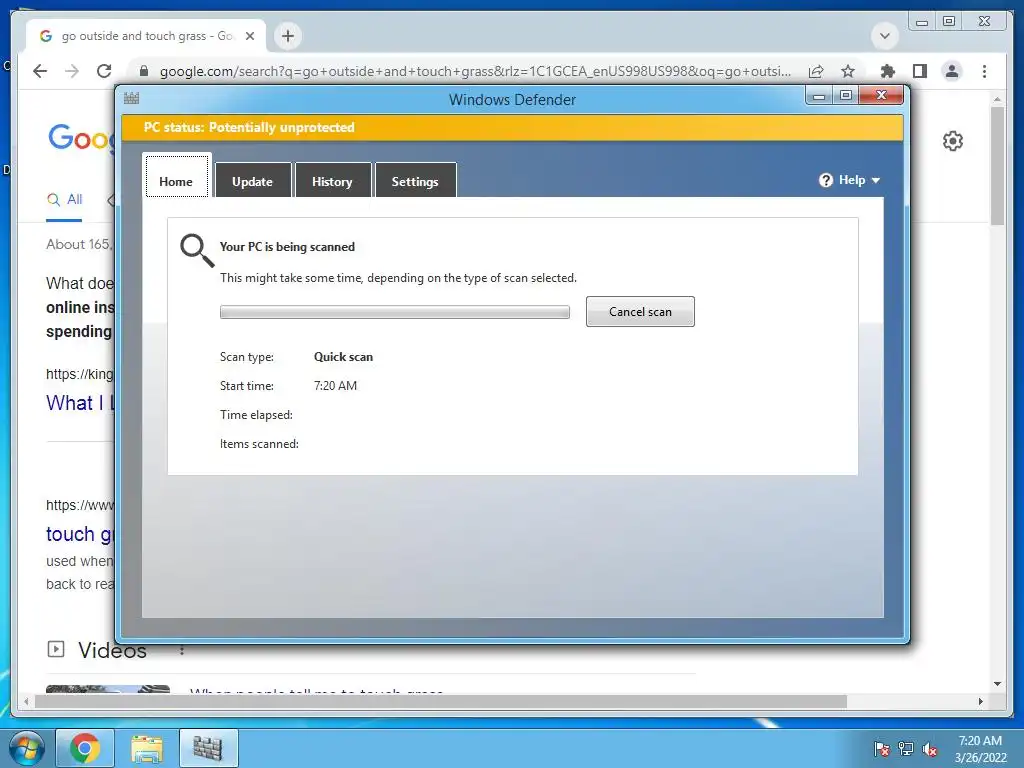Click the Chrome address bar URL

[x=475, y=71]
